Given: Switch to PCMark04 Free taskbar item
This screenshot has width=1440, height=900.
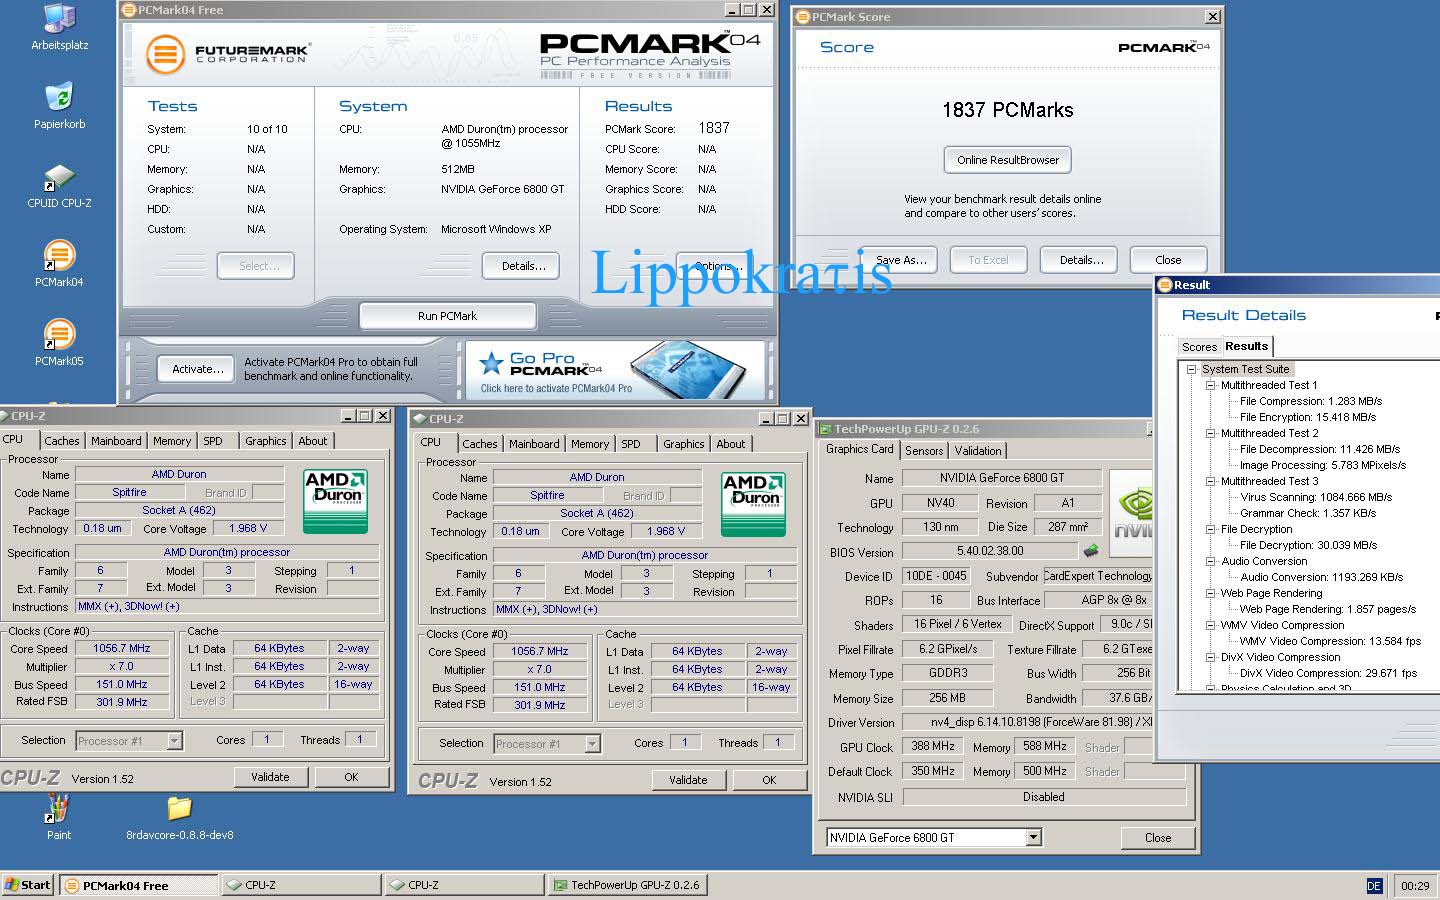Looking at the screenshot, I should [139, 885].
